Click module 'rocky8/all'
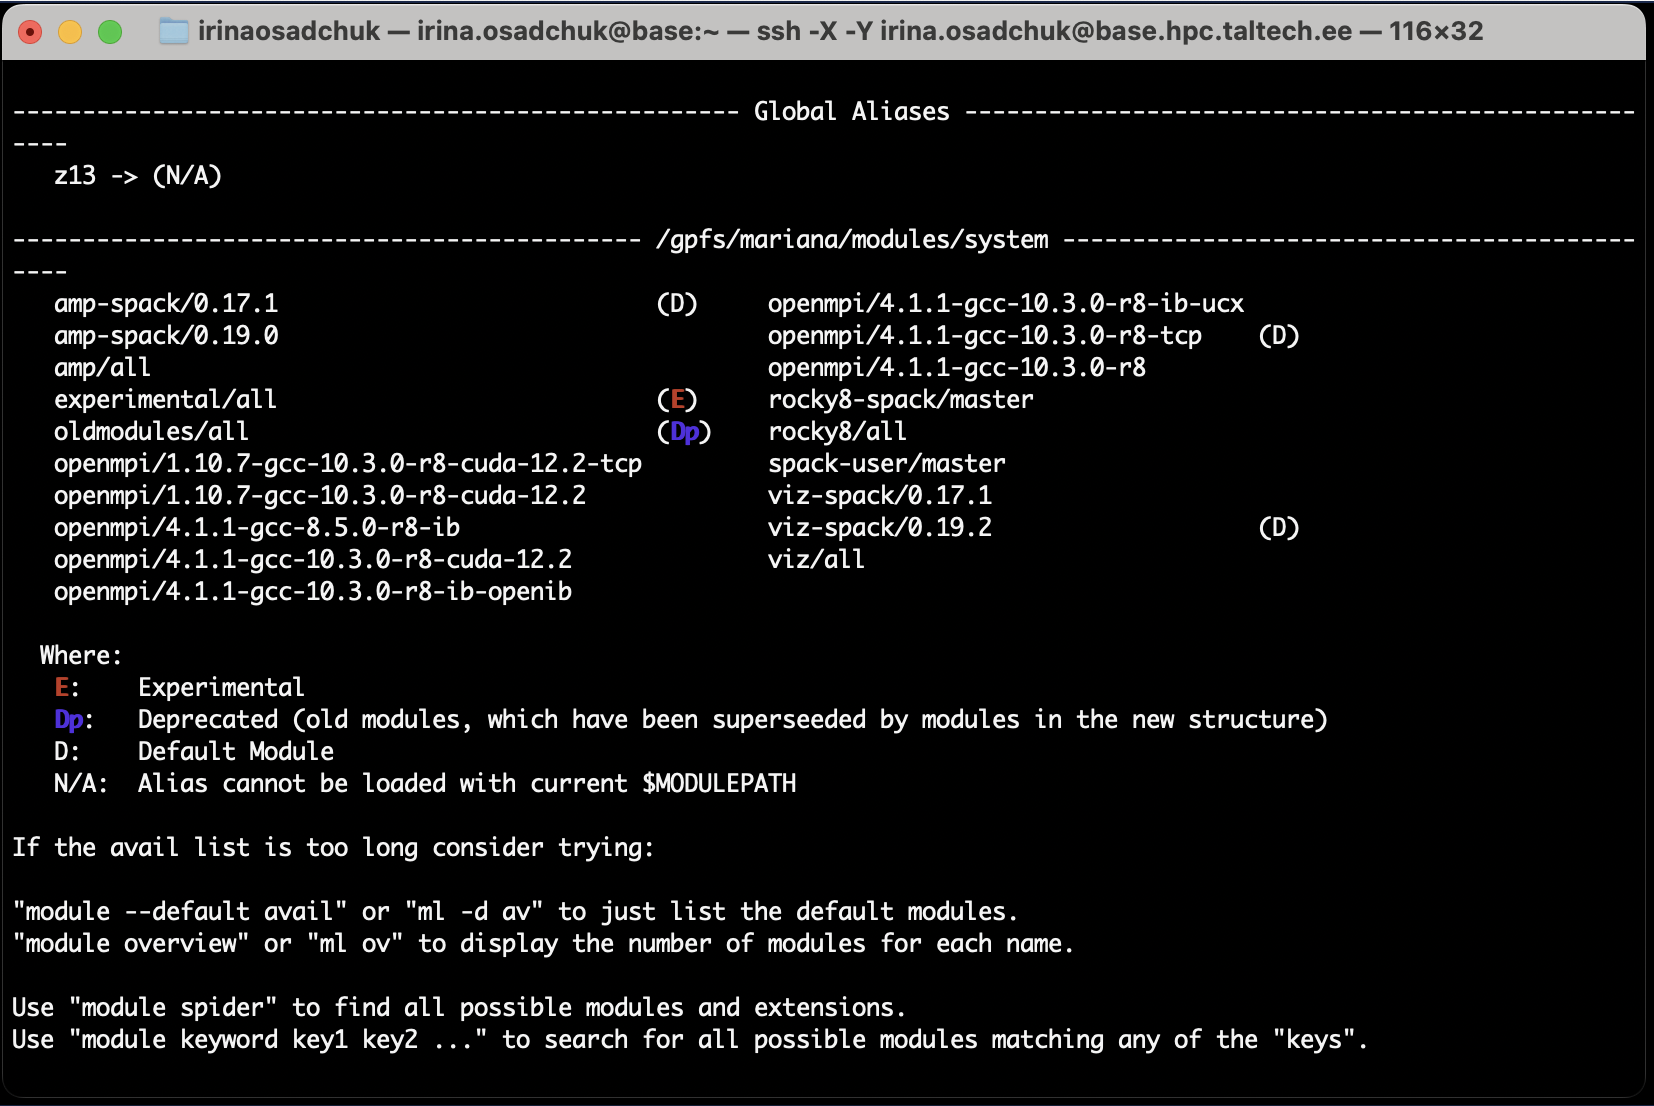Image resolution: width=1654 pixels, height=1106 pixels. click(837, 432)
